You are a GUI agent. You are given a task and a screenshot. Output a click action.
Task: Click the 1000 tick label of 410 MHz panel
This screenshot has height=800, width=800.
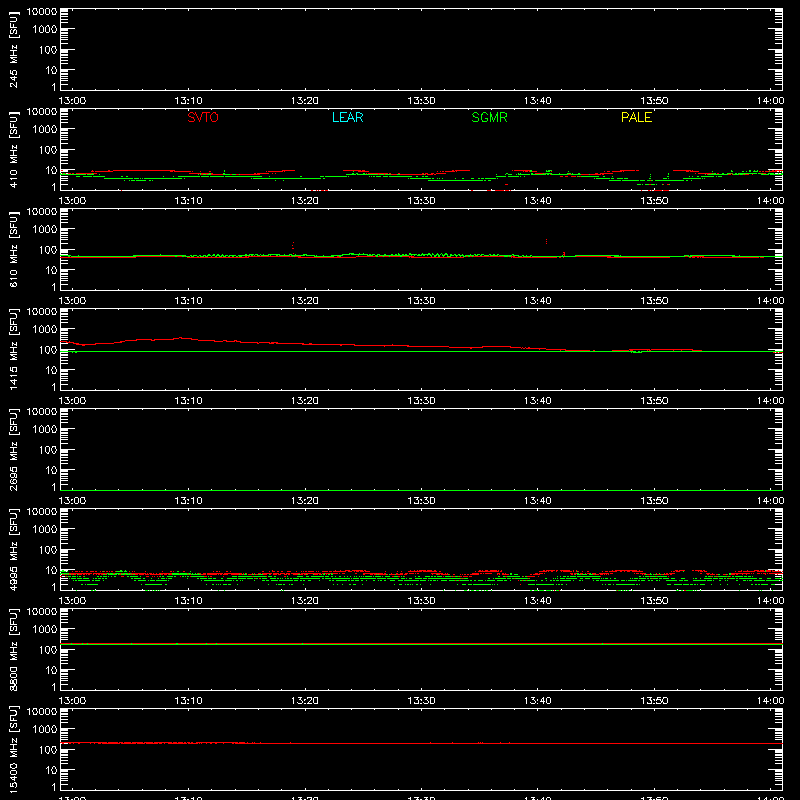[x=45, y=130]
